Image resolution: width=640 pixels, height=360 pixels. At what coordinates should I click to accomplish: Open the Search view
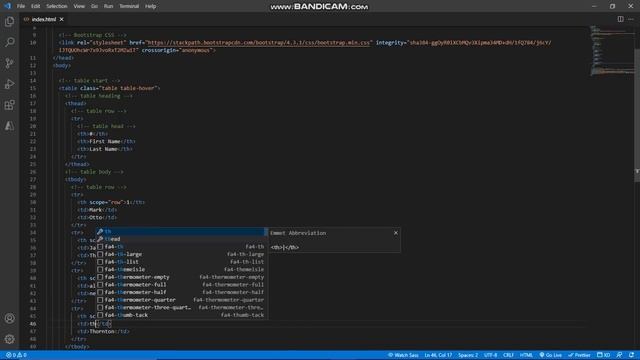tap(9, 42)
